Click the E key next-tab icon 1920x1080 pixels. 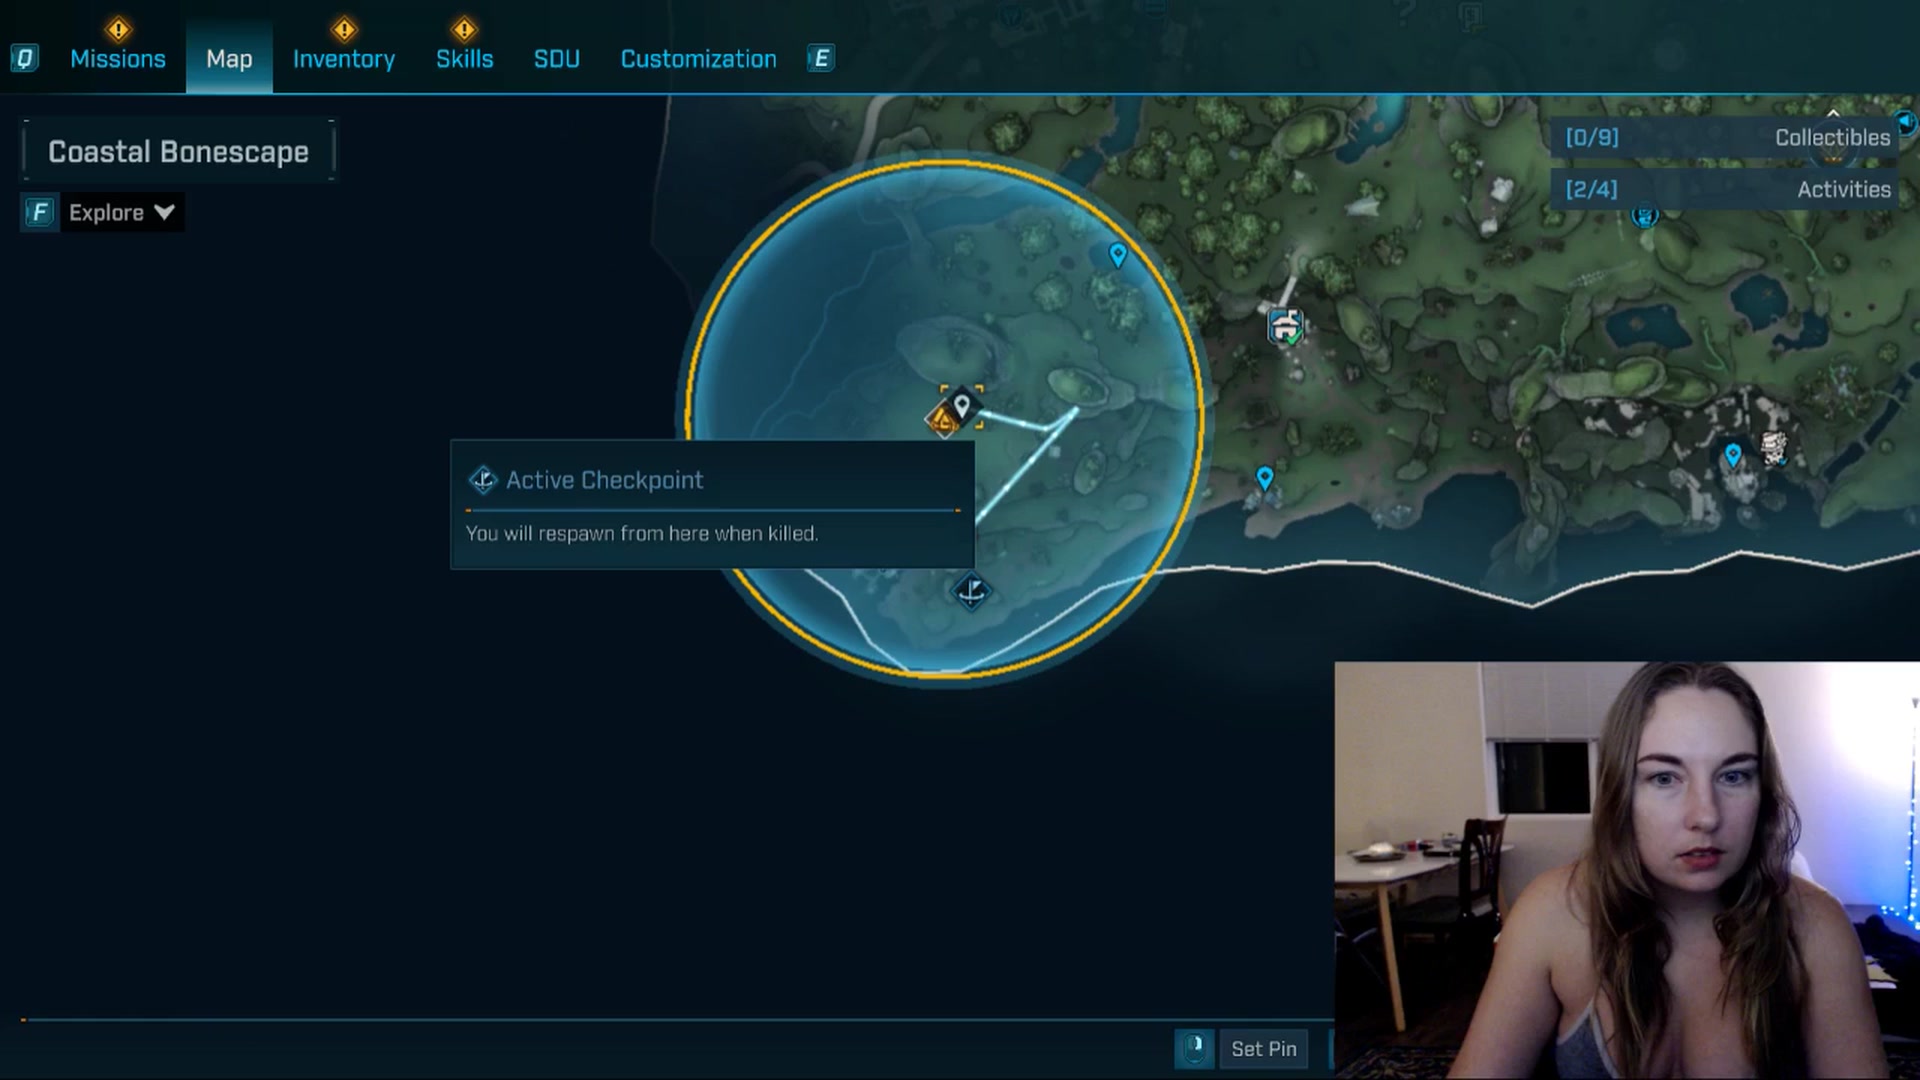pos(821,59)
